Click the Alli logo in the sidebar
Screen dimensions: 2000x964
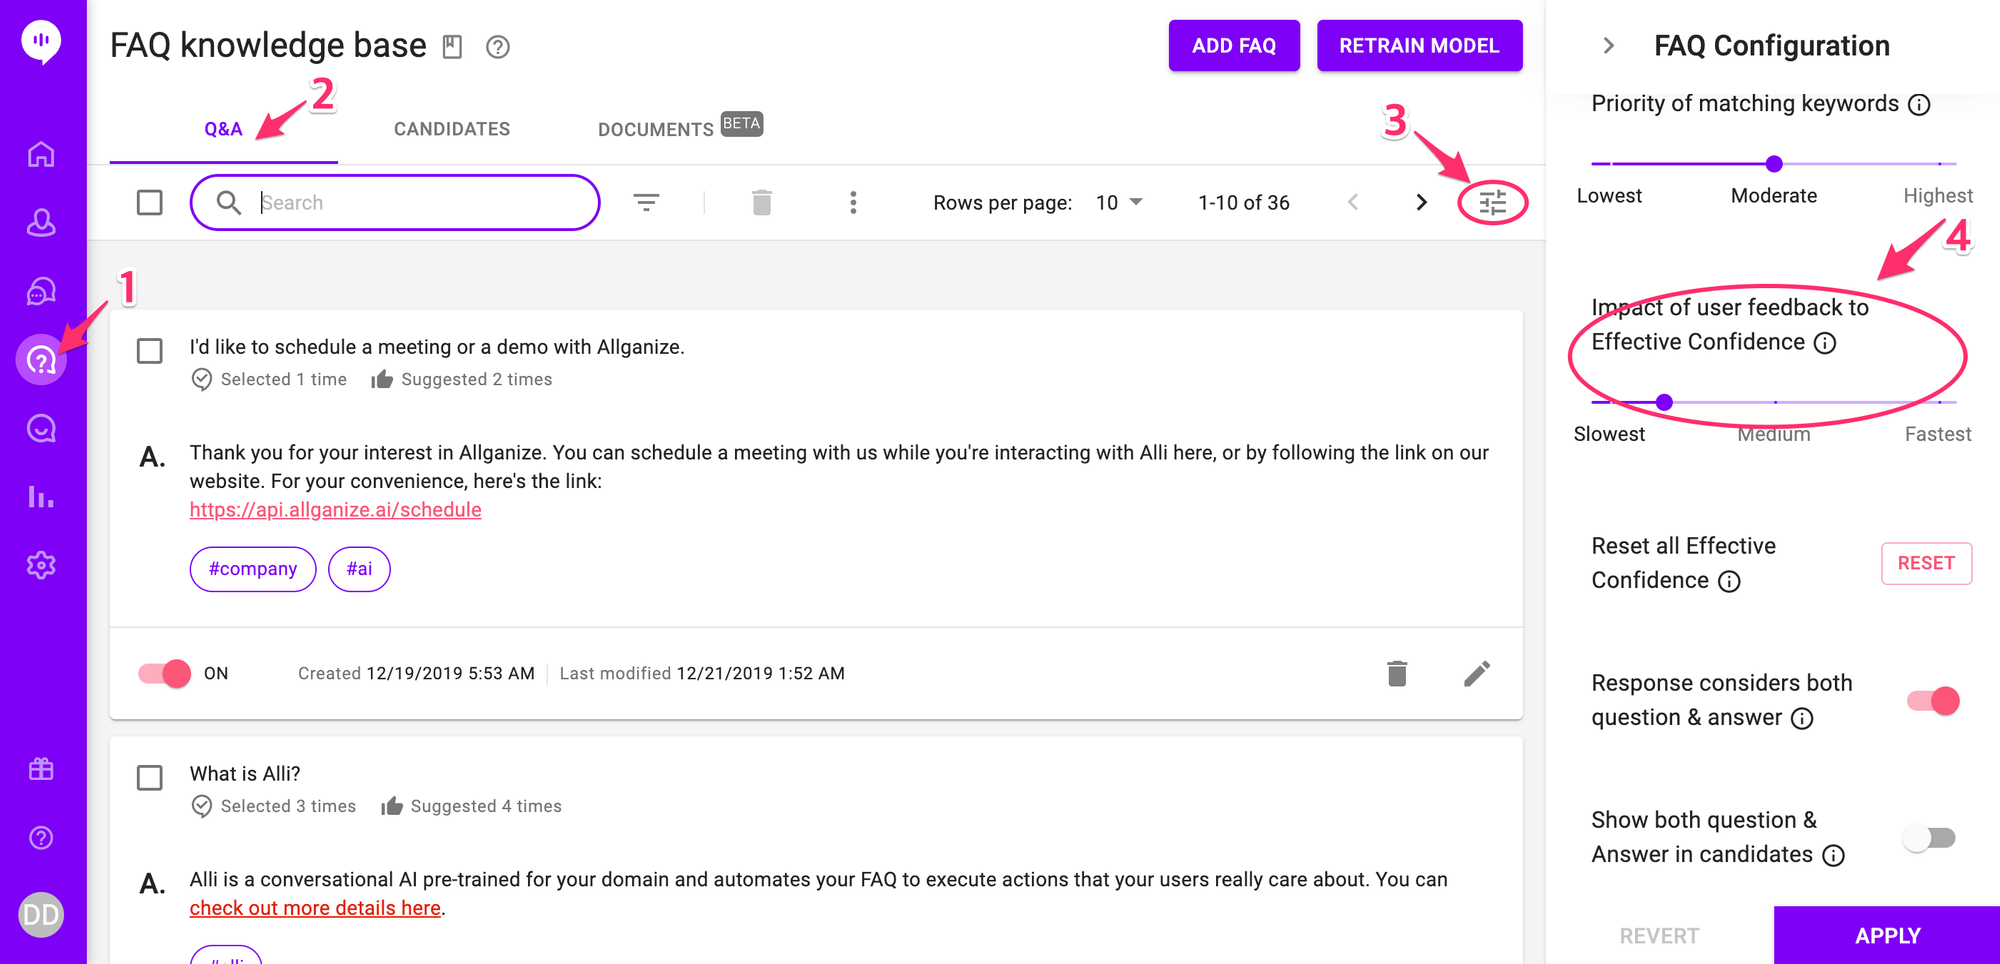tap(41, 41)
